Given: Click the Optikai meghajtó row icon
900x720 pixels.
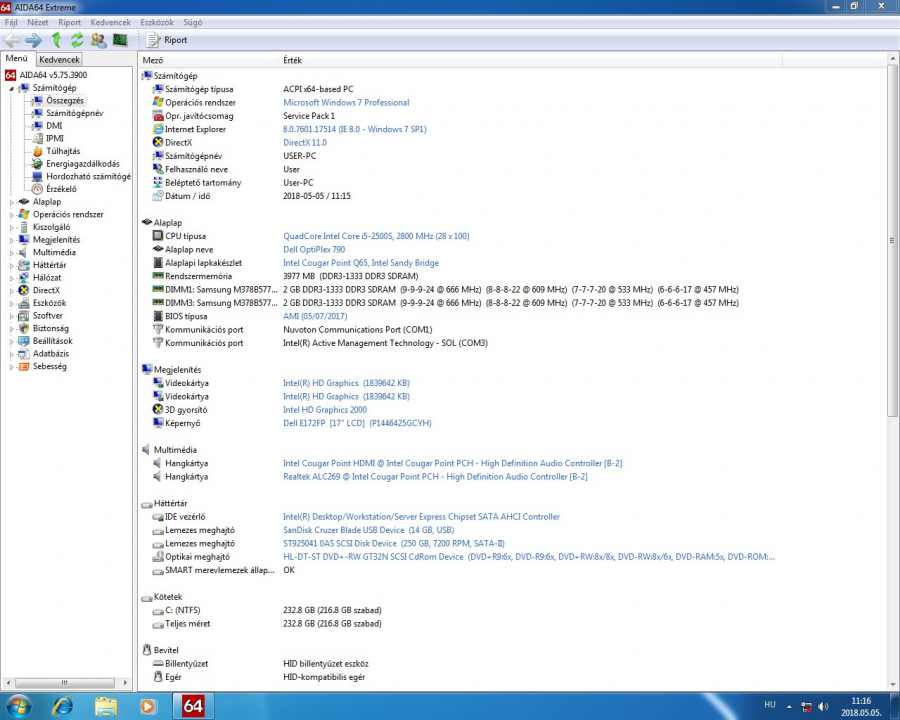Looking at the screenshot, I should tap(158, 556).
